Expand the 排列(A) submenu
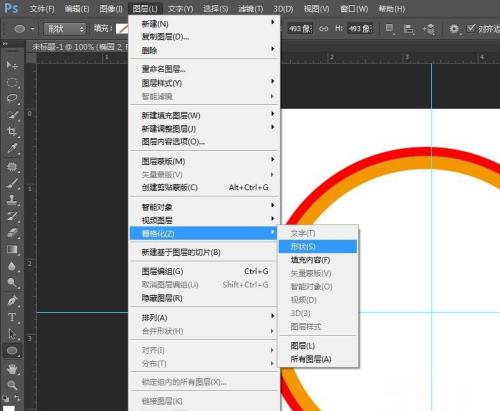 coord(204,318)
